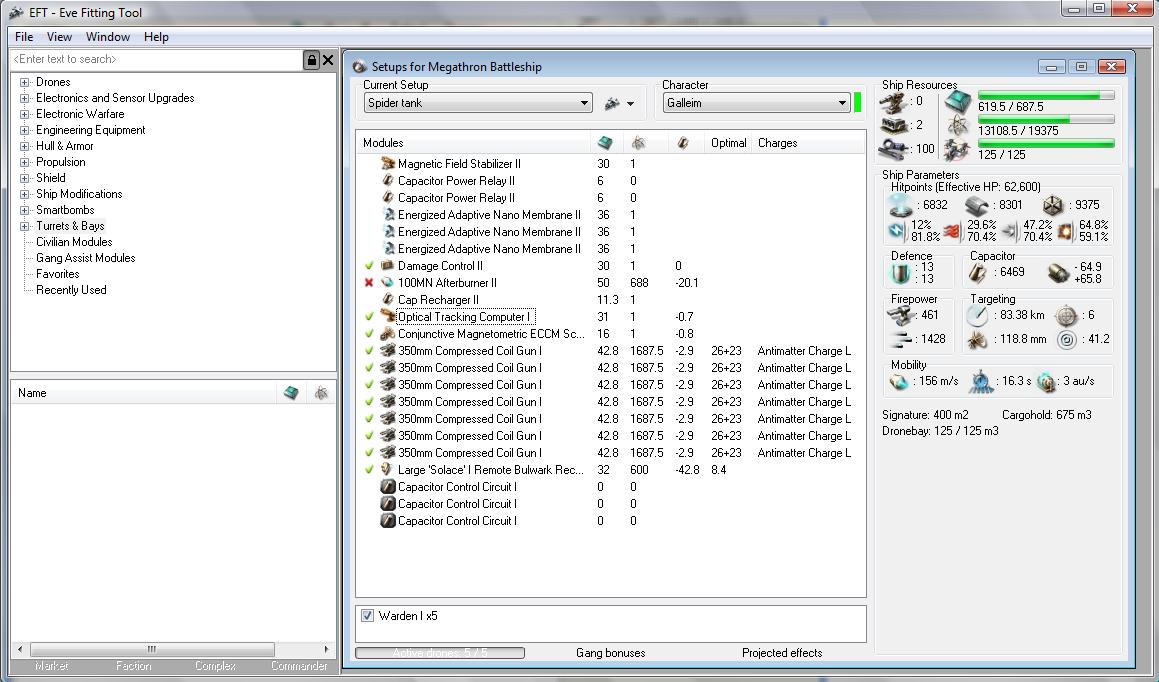Click the capacitor column header icon in Modules

click(682, 143)
